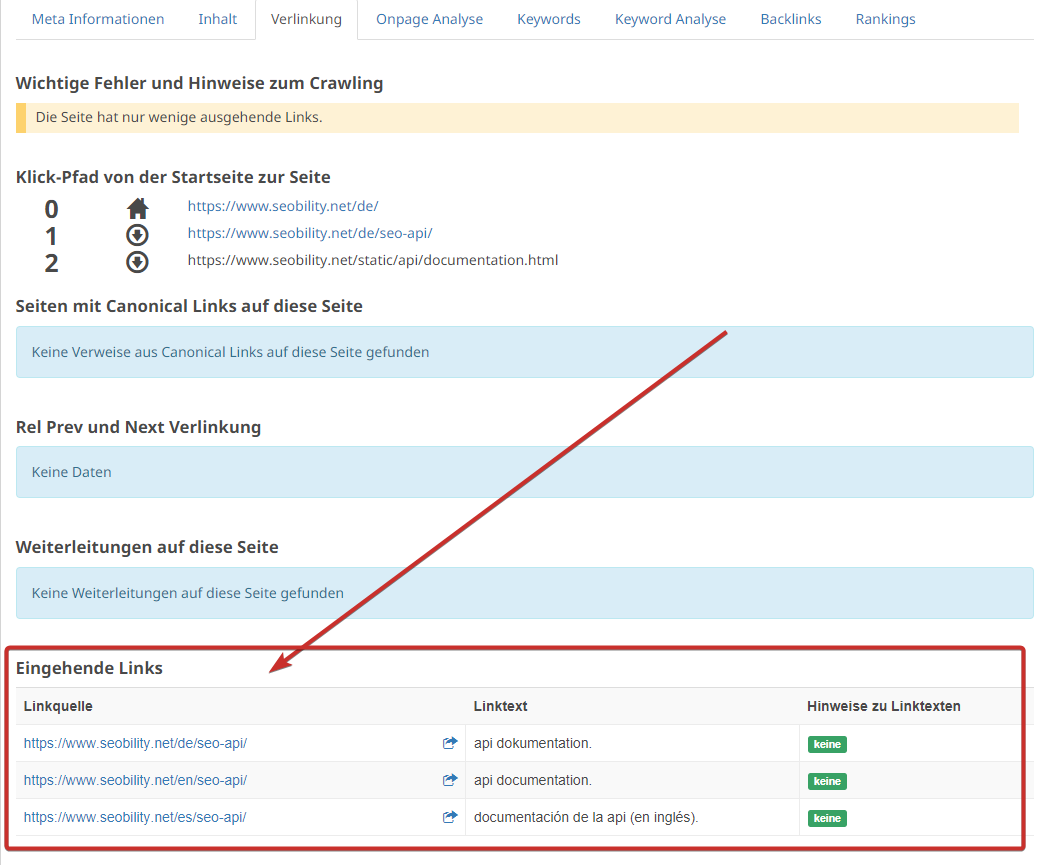Click the Weiterleitungen auf diese Seite heading

[x=147, y=547]
